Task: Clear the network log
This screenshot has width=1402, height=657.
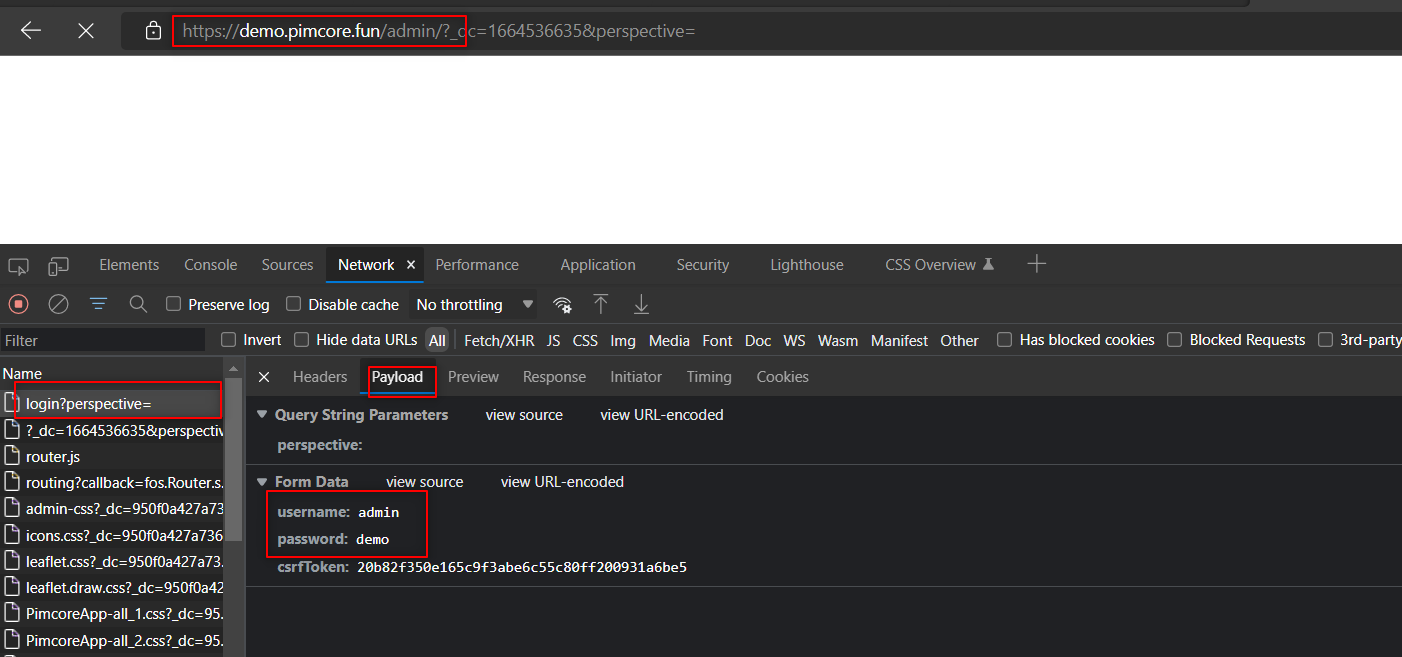Action: coord(59,304)
